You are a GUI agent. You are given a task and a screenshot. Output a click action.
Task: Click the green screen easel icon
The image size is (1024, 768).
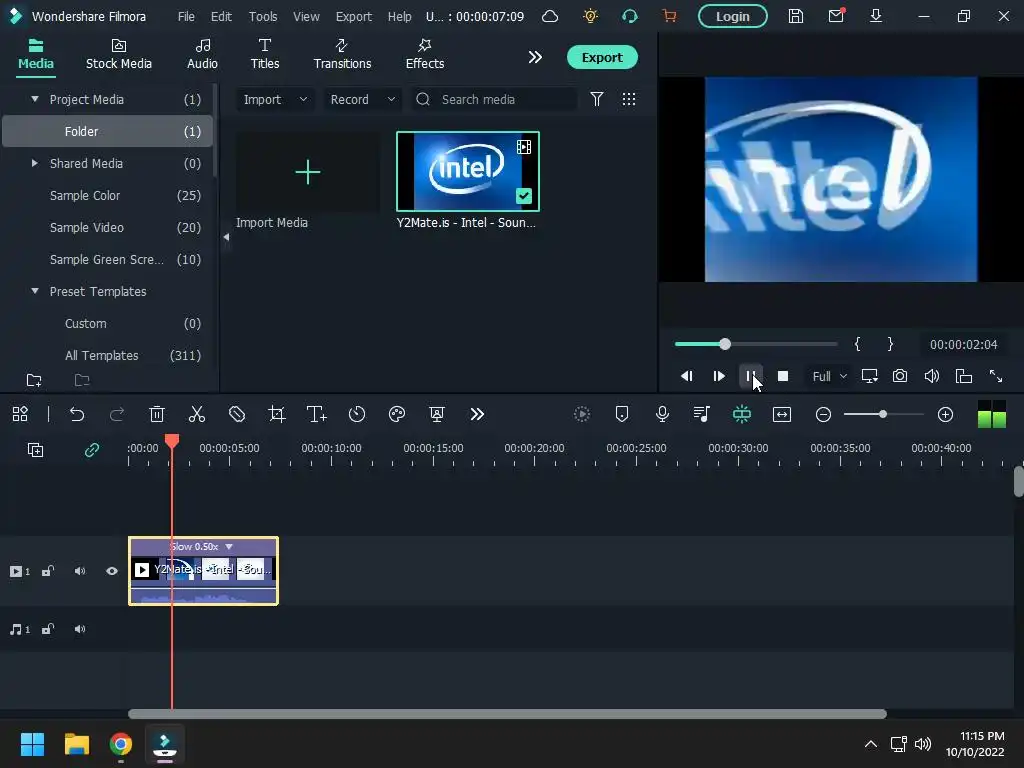pos(437,414)
